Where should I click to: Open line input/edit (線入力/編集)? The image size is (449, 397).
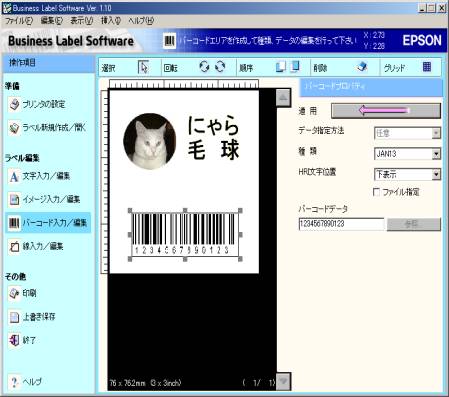click(x=36, y=246)
